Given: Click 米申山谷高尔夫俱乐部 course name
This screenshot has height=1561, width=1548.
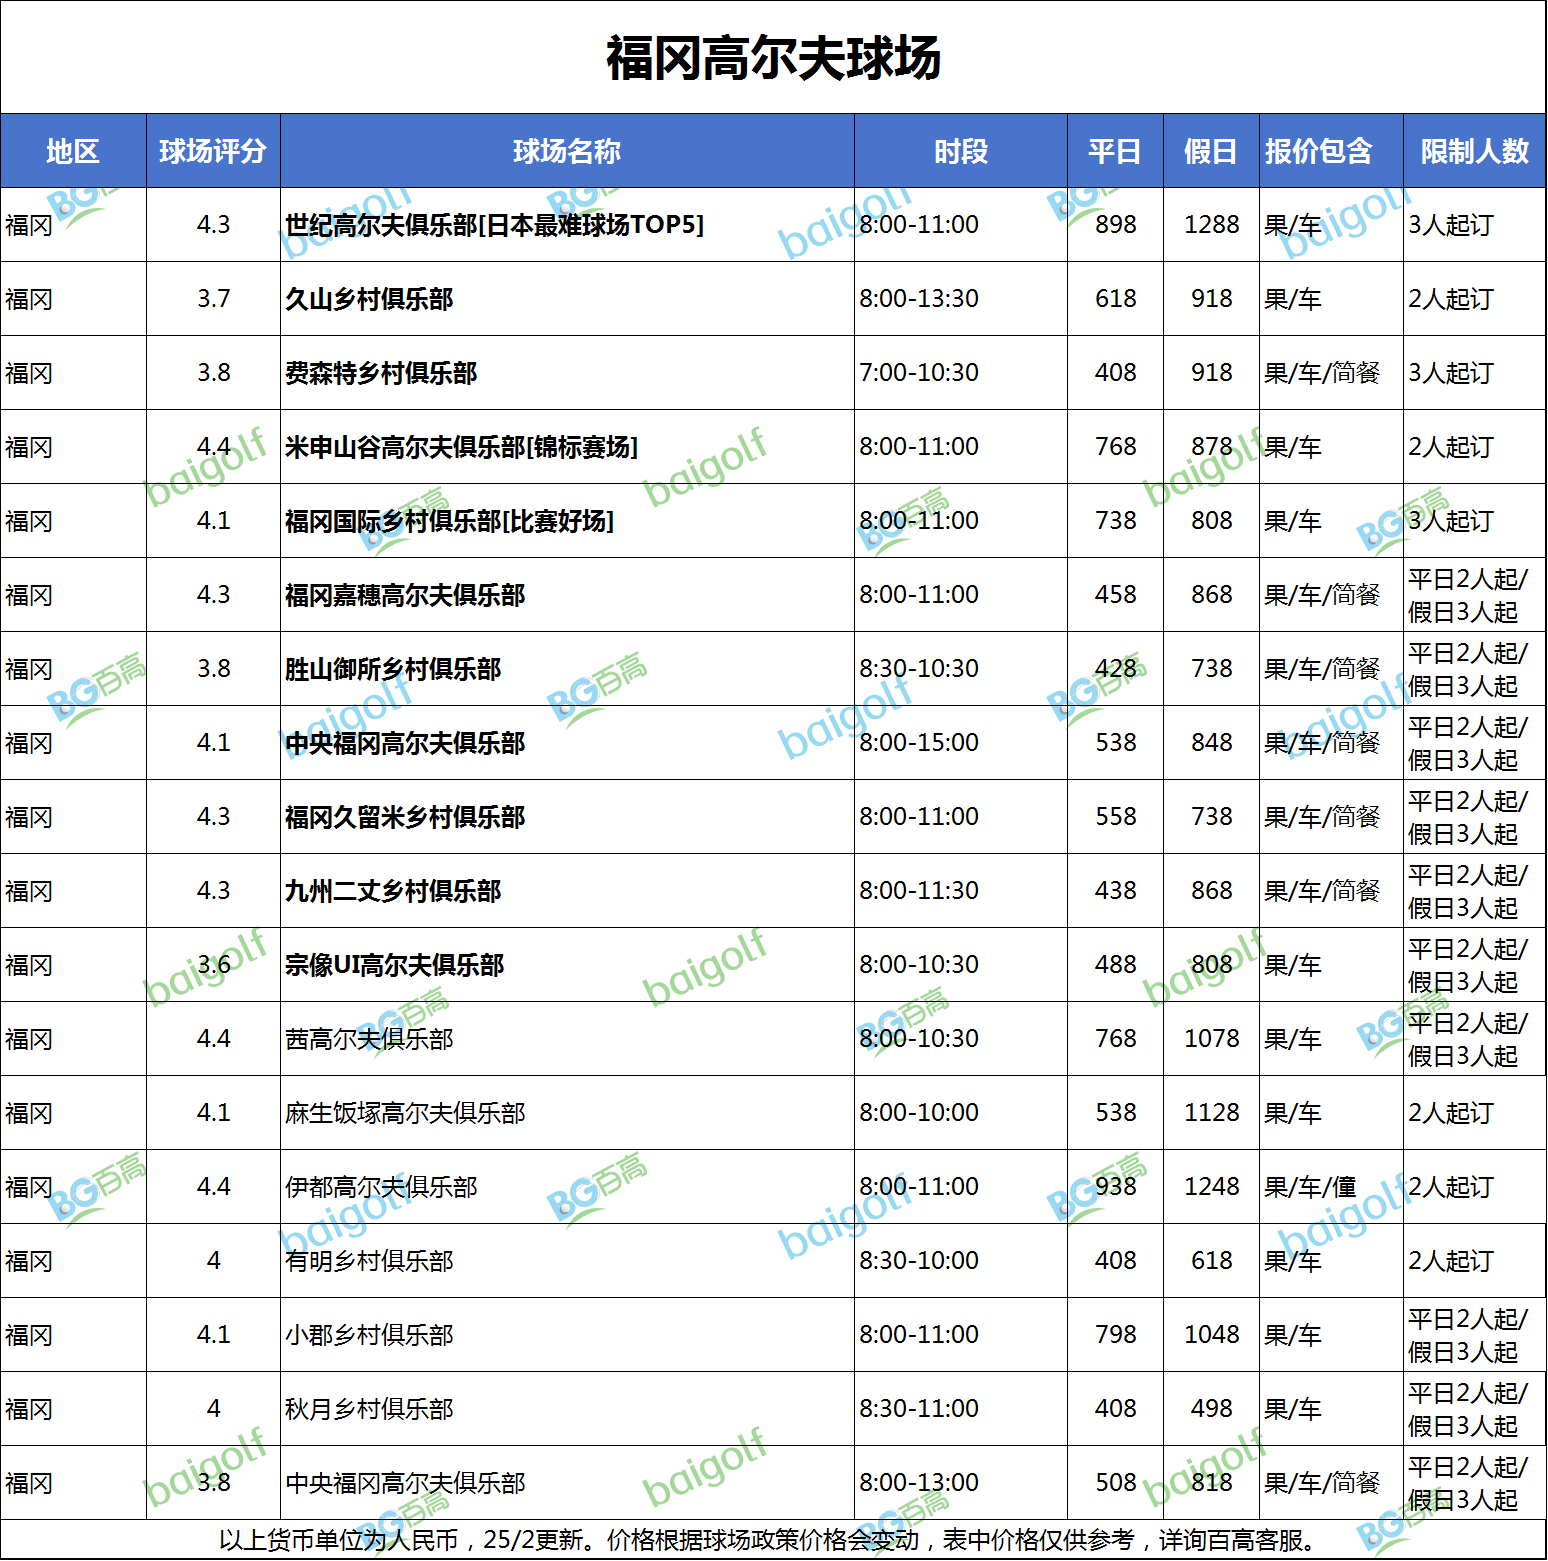Looking at the screenshot, I should point(461,447).
